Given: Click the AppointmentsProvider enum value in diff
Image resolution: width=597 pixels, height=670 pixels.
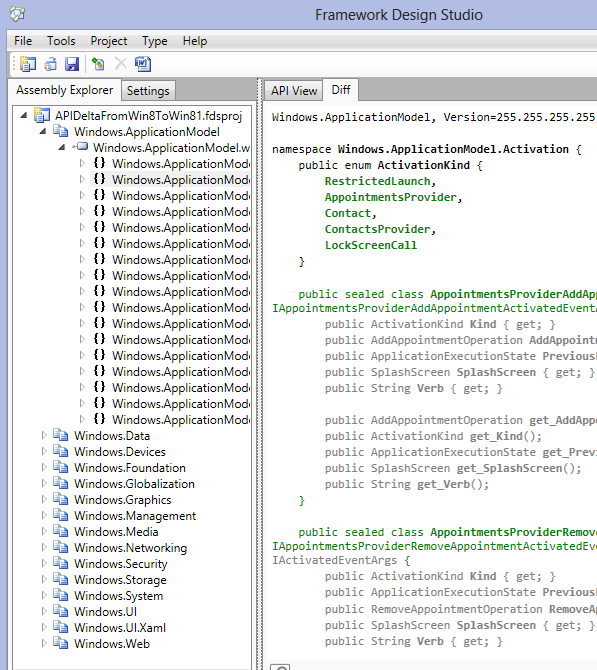Looking at the screenshot, I should (391, 197).
